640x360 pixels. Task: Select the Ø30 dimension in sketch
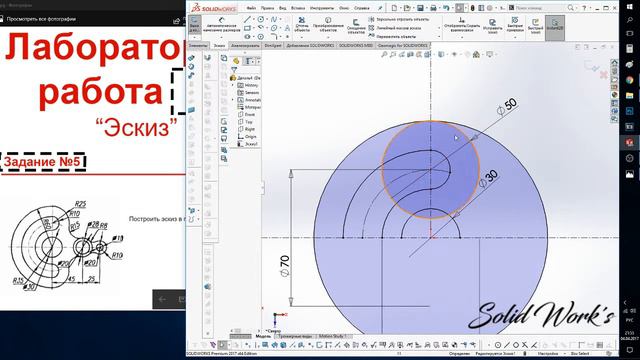[x=488, y=179]
